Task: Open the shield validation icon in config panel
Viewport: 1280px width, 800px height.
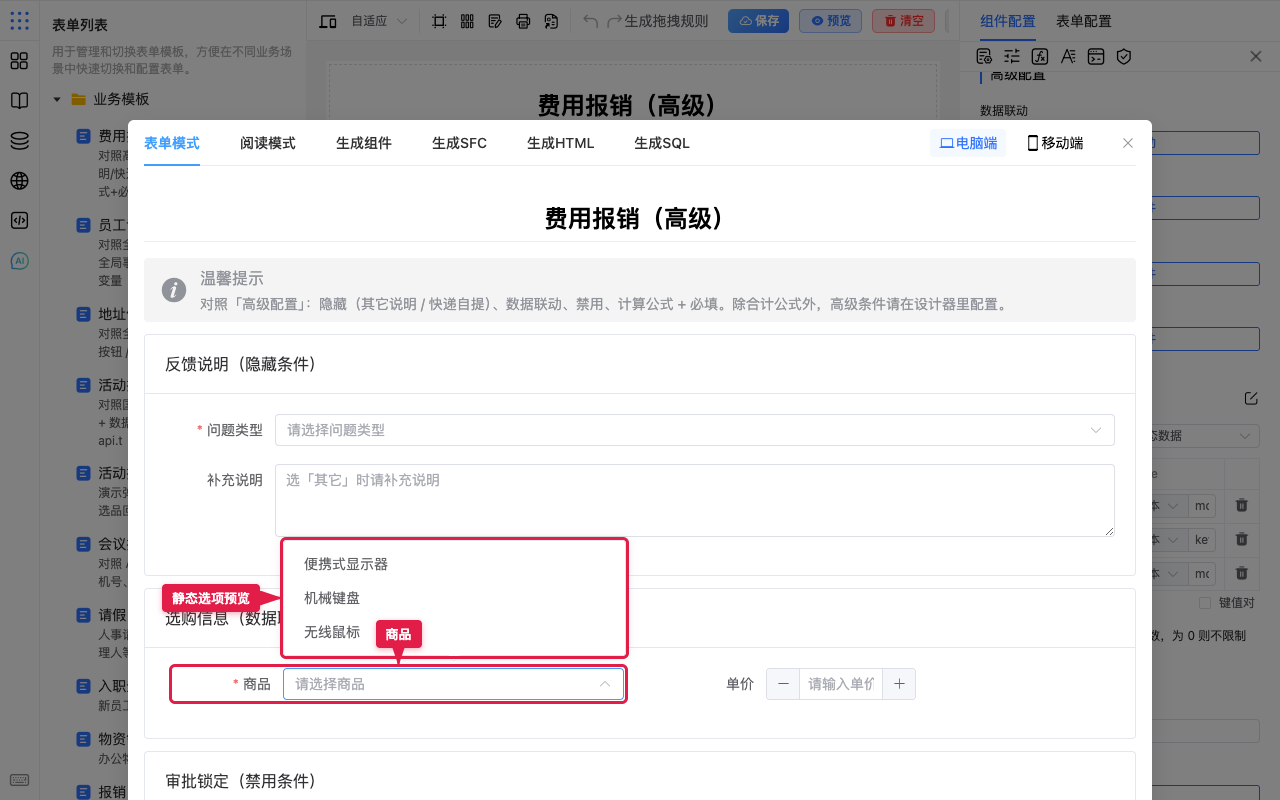Action: coord(1124,56)
